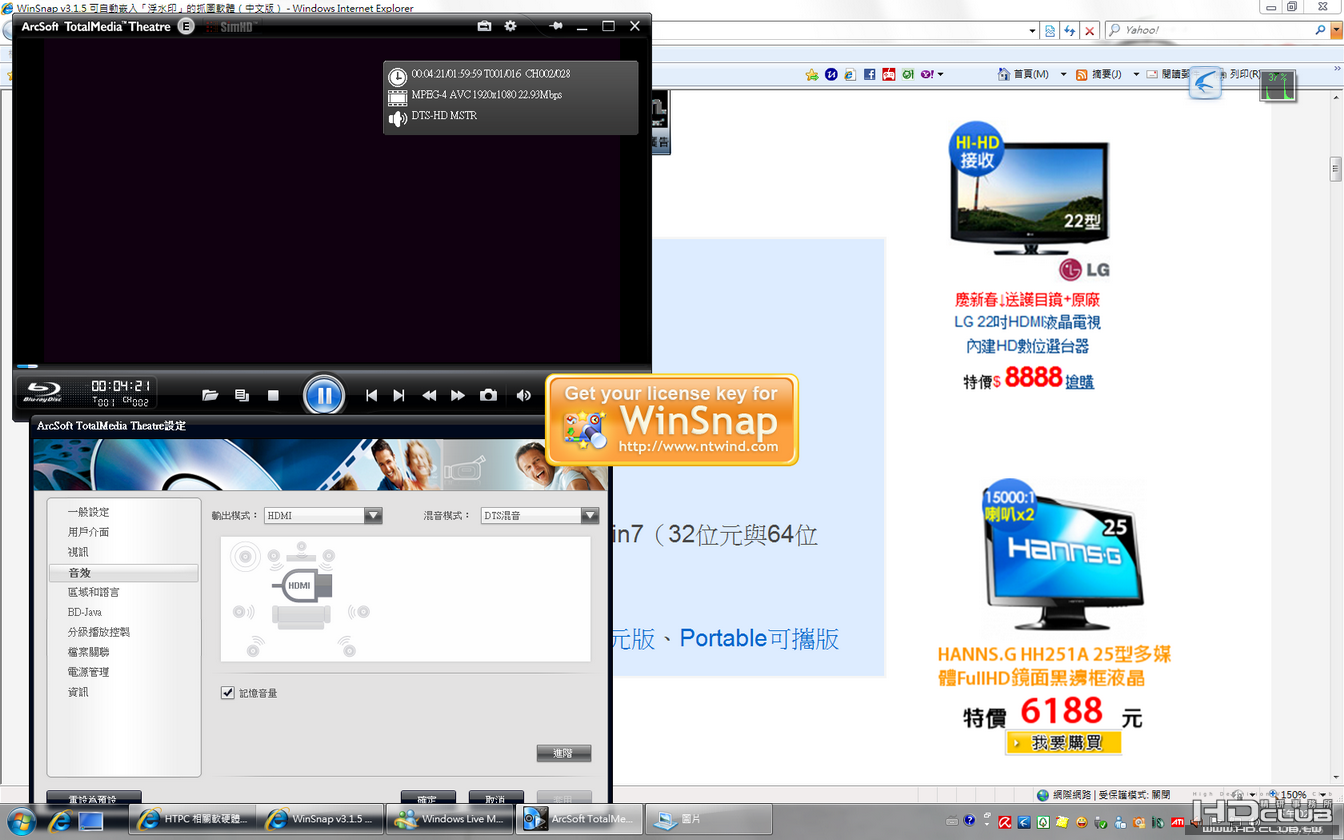Screen dimensions: 1344x840
Task: Open the playlist icon in the player
Action: pos(242,395)
